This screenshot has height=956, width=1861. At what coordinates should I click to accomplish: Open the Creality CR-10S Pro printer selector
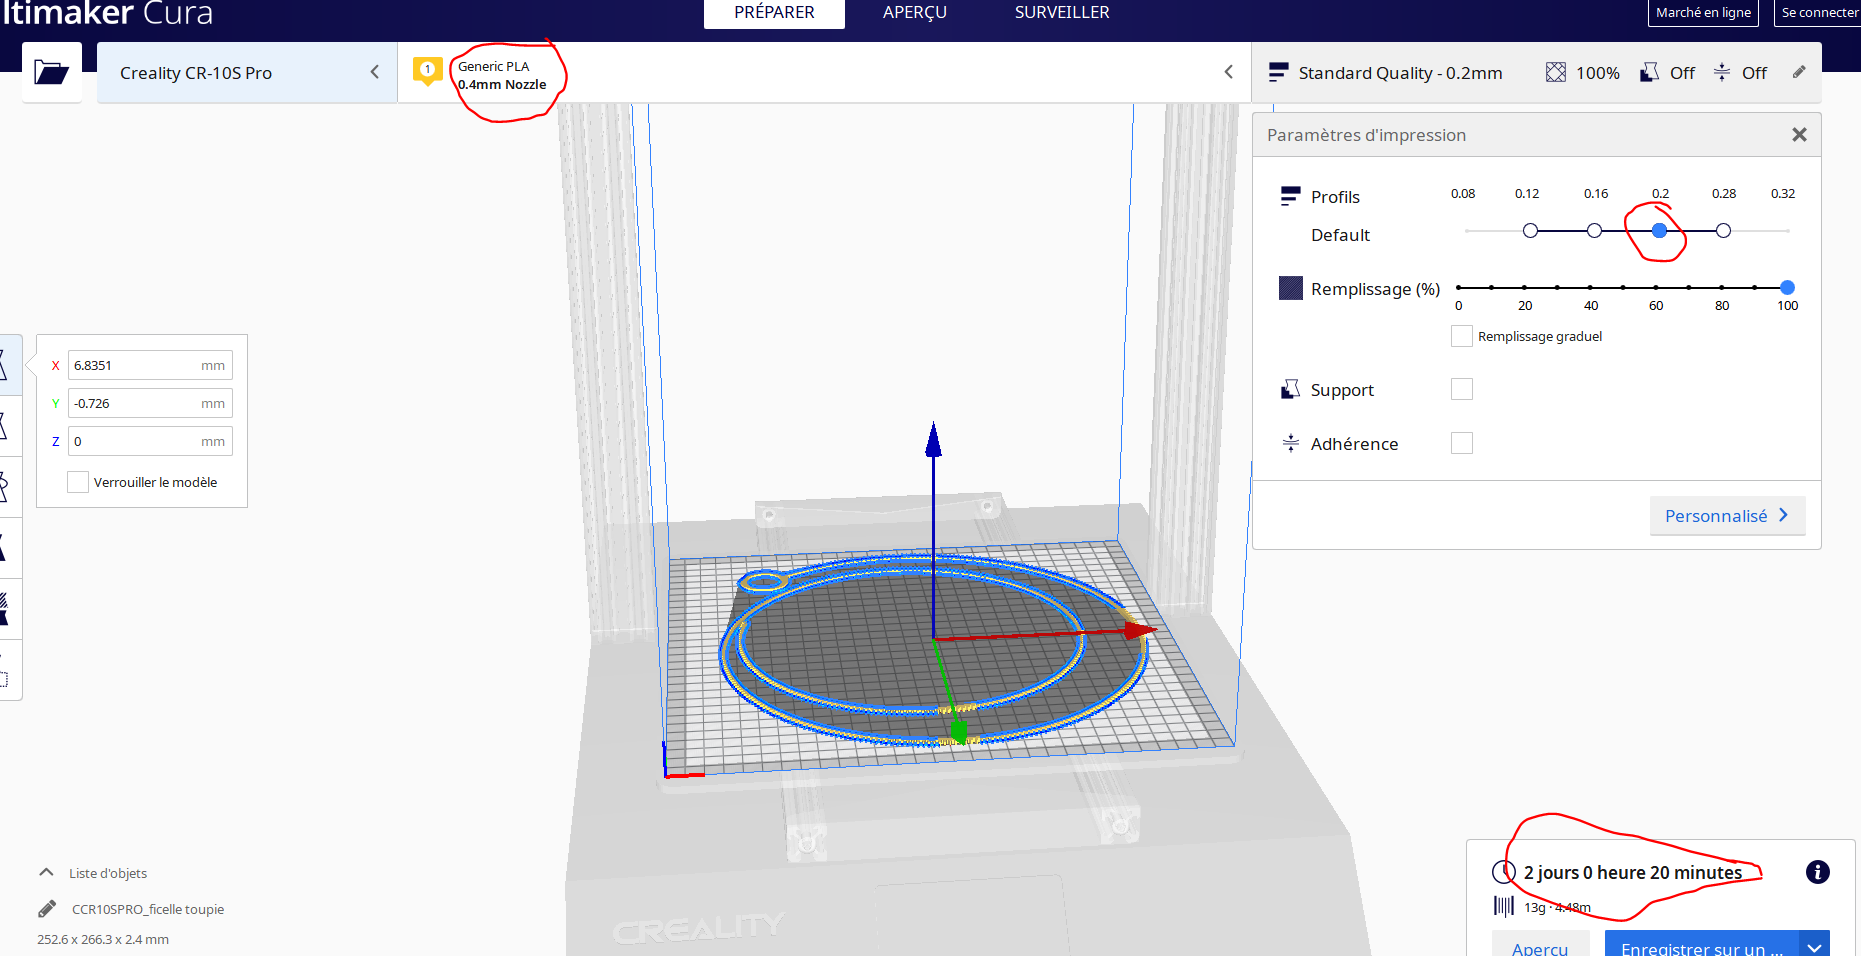247,72
